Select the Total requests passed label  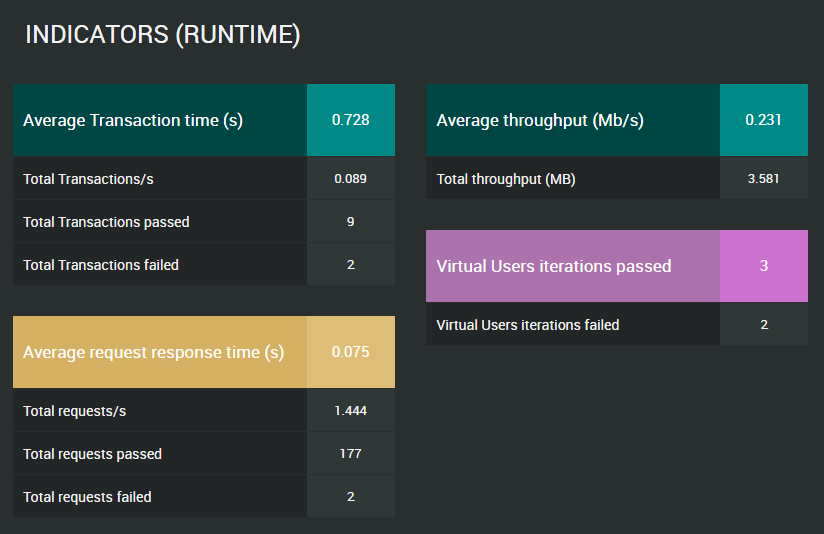coord(92,454)
